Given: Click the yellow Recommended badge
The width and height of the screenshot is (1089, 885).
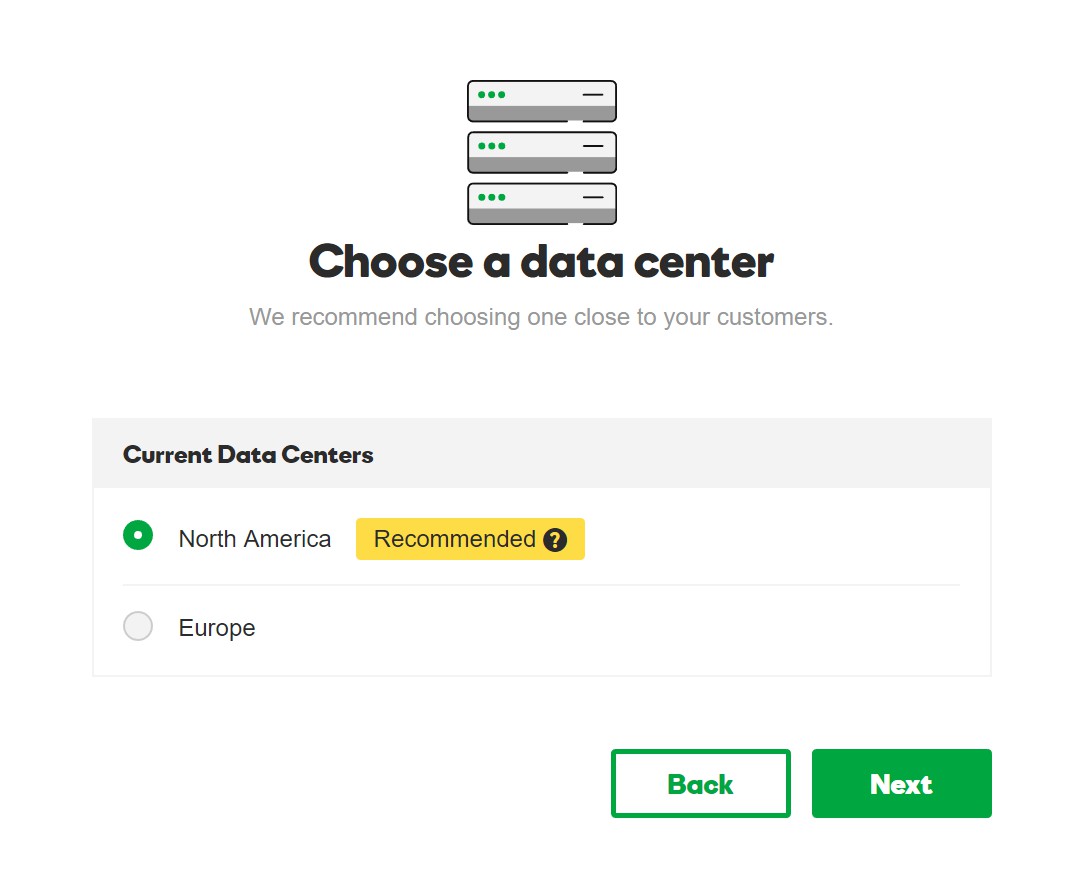Looking at the screenshot, I should (470, 539).
